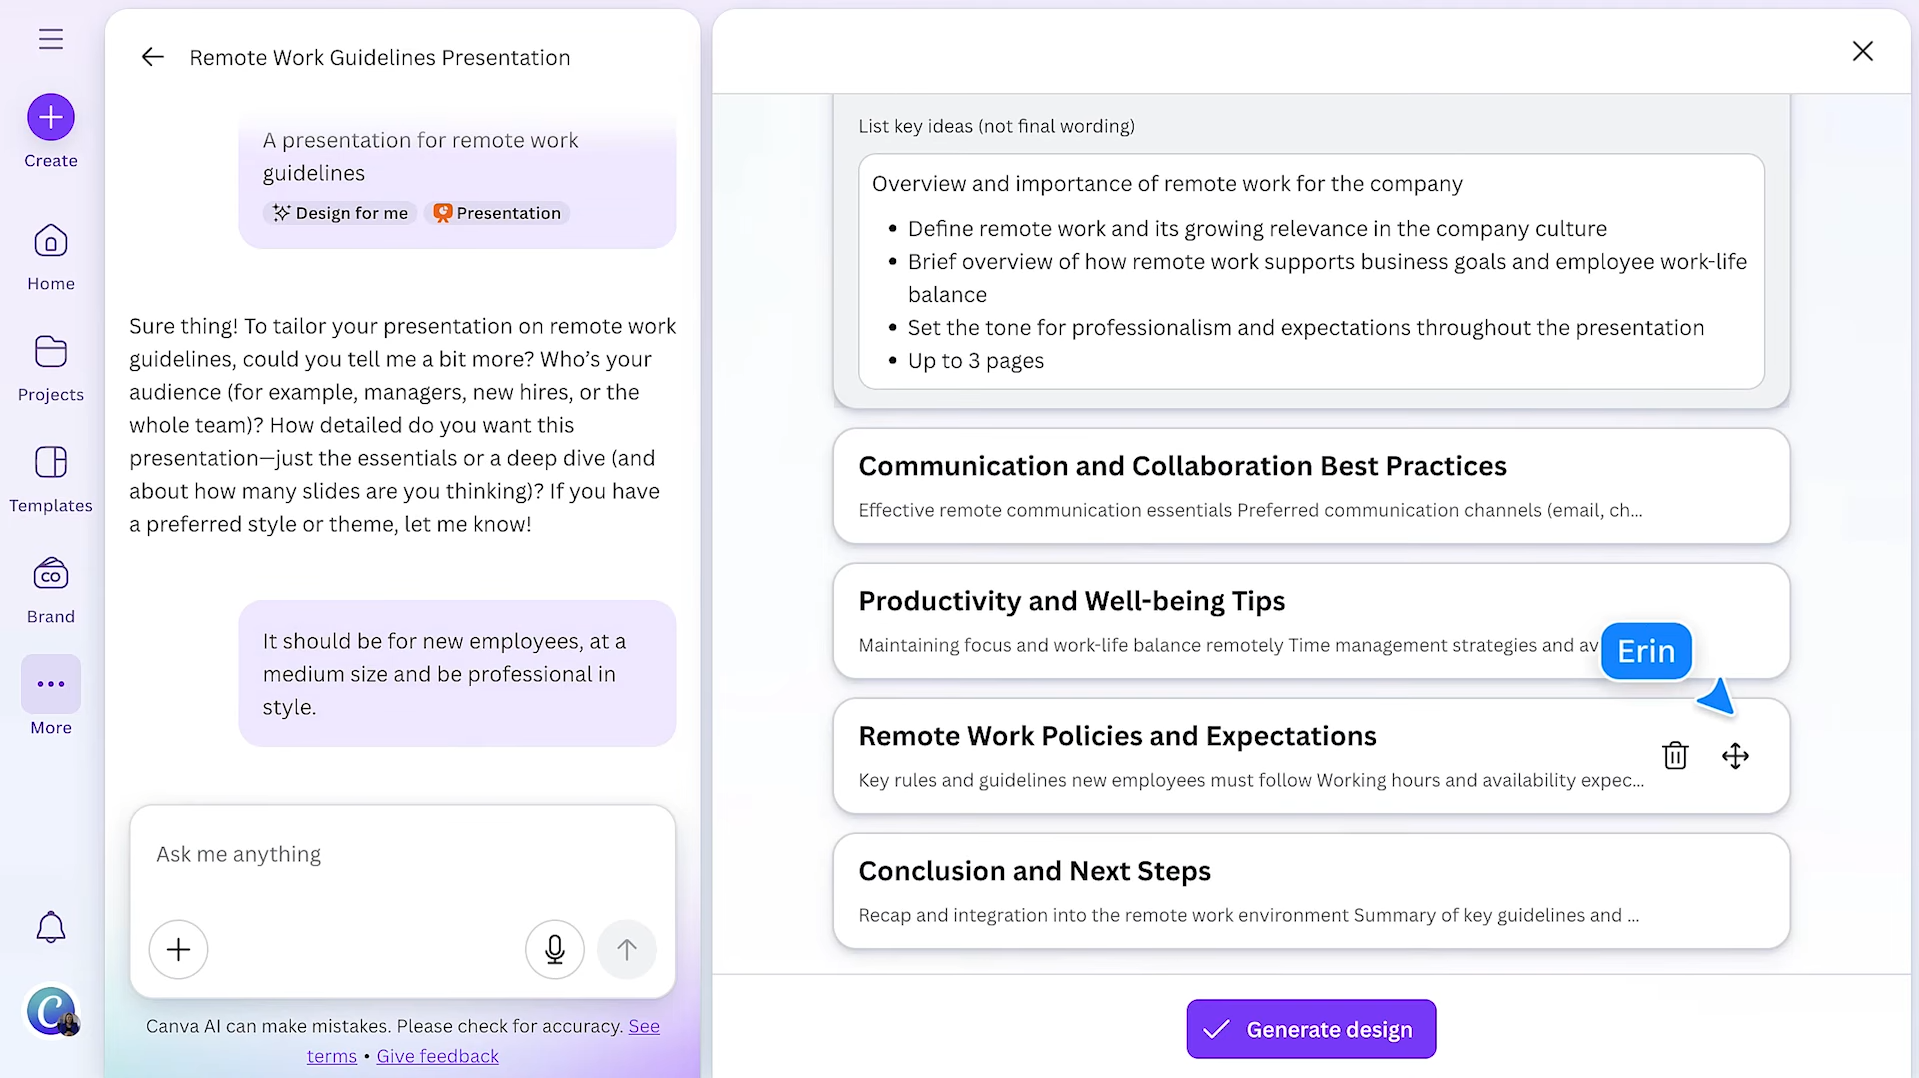Open the hamburger menu icon
This screenshot has height=1078, width=1919.
51,39
